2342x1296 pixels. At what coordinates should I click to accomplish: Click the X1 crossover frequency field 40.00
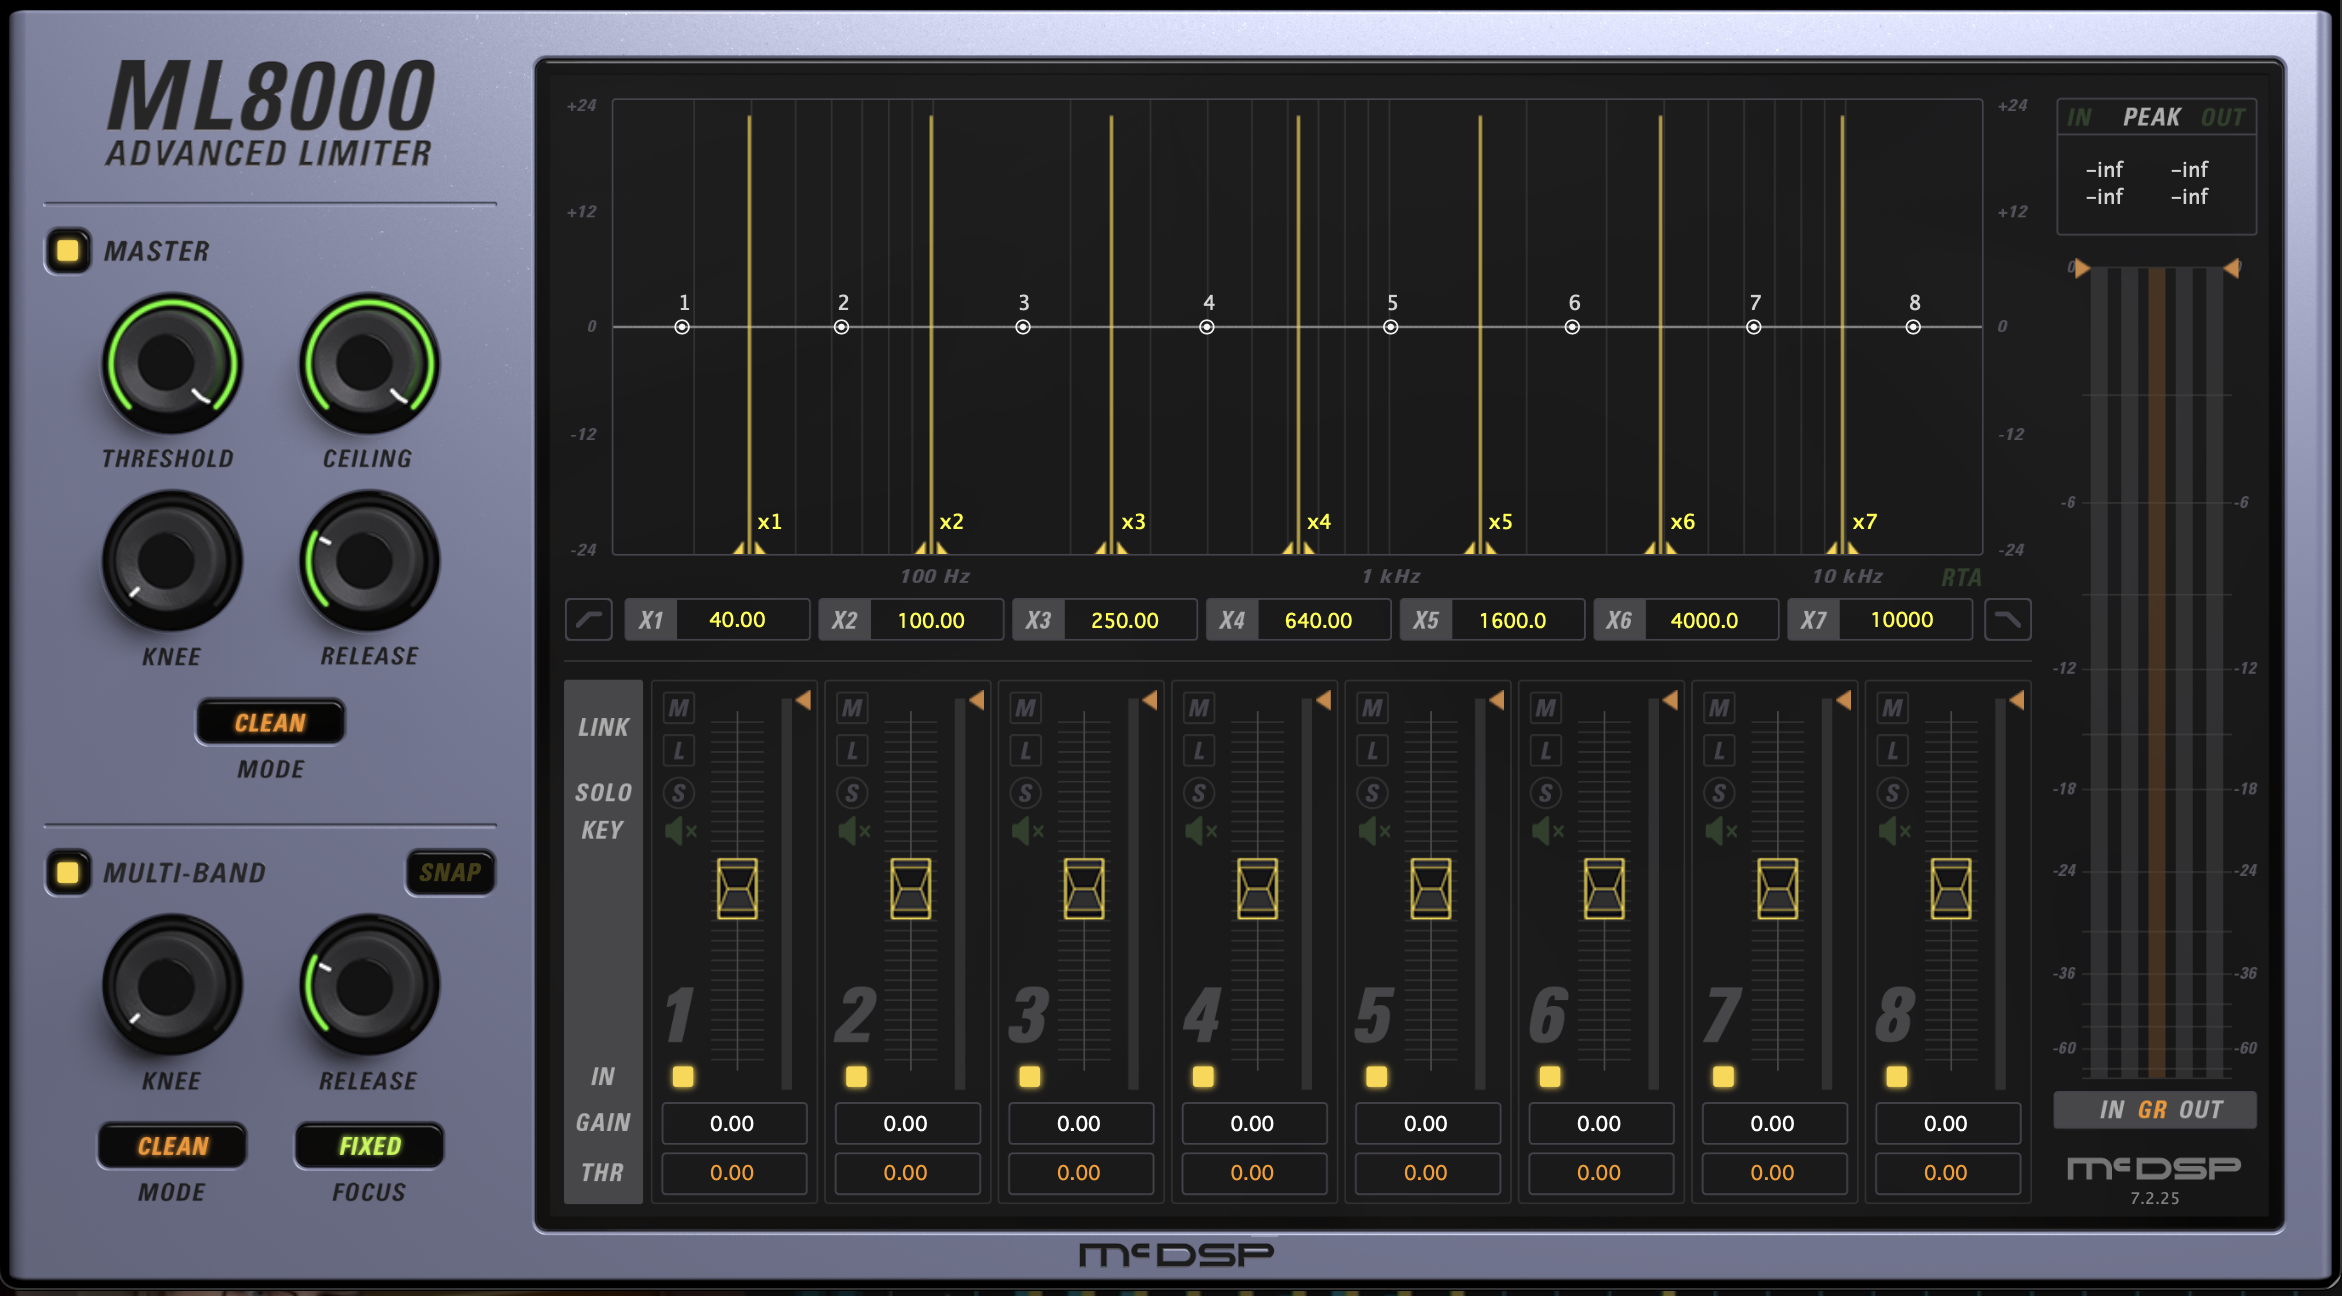coord(742,620)
